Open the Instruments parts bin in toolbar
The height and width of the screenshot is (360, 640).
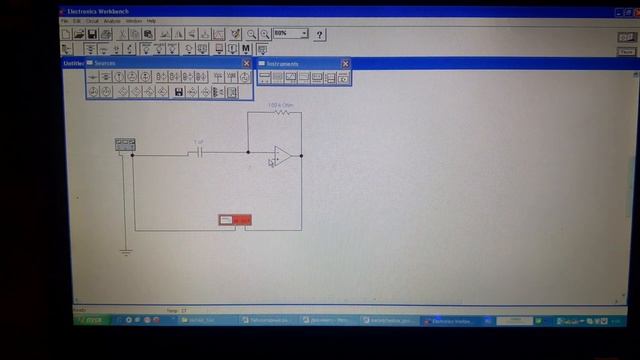pos(262,49)
